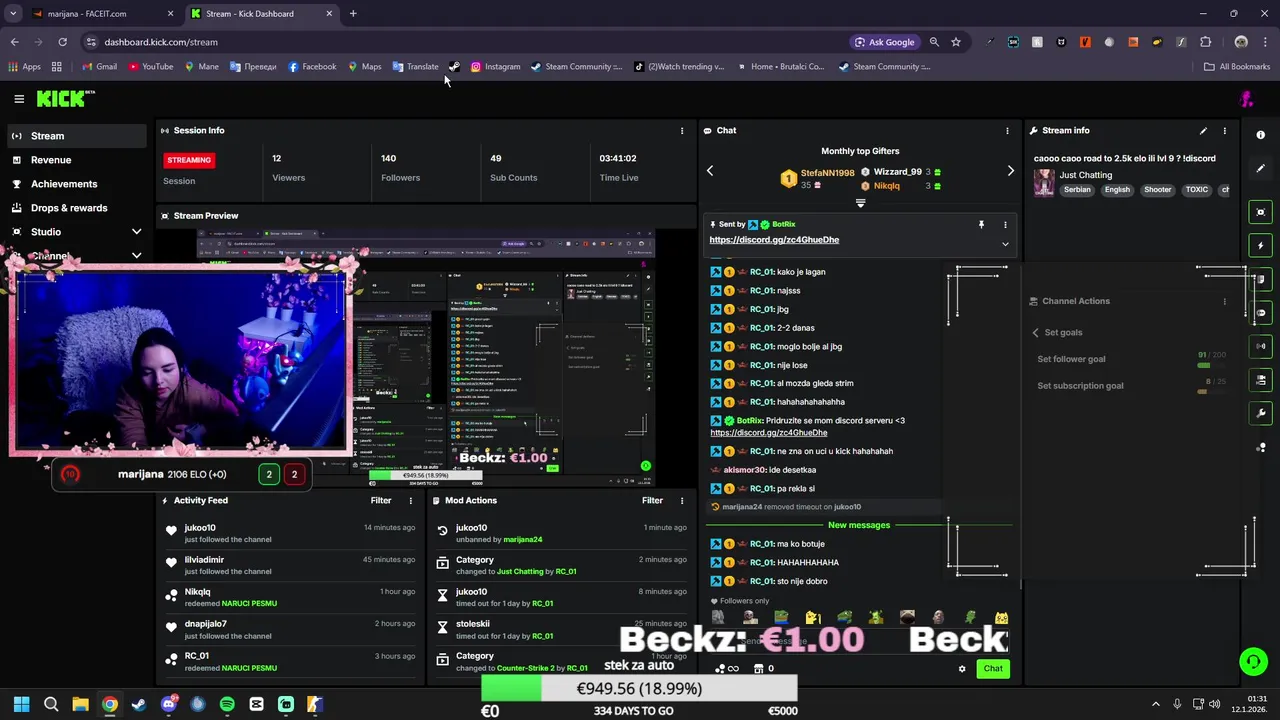Toggle the channel actions widget icon on the right rail
The width and height of the screenshot is (1280, 720).
click(x=1261, y=380)
